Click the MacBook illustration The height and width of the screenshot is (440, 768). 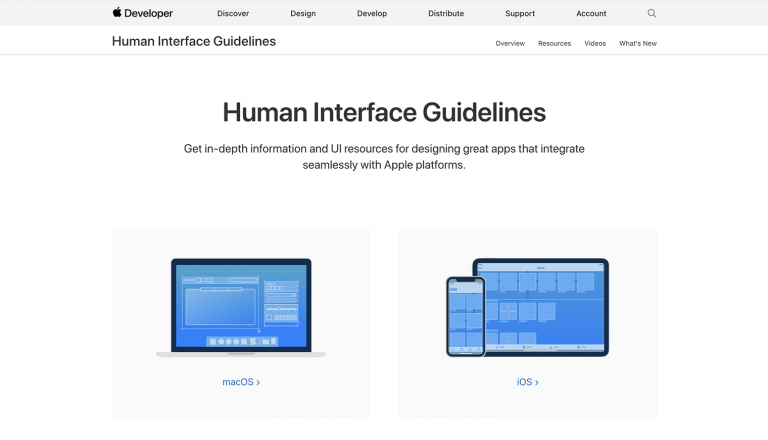(241, 307)
